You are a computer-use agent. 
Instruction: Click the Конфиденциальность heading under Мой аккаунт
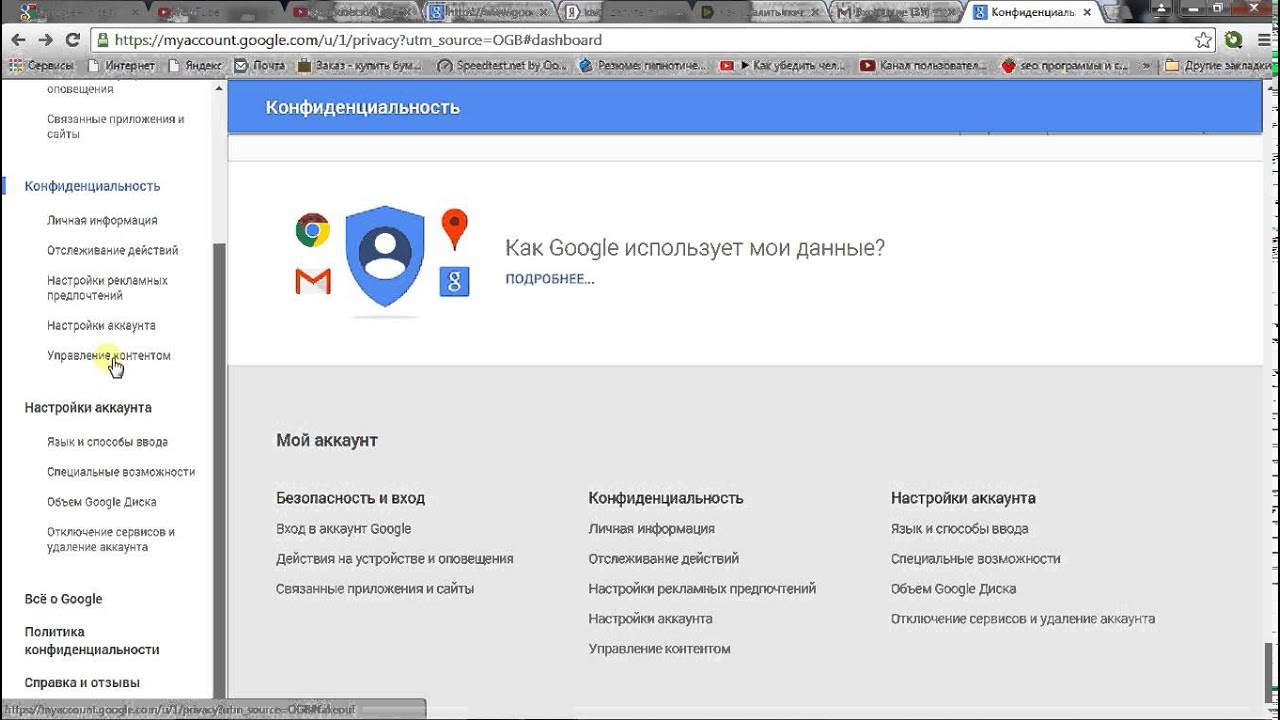point(666,498)
